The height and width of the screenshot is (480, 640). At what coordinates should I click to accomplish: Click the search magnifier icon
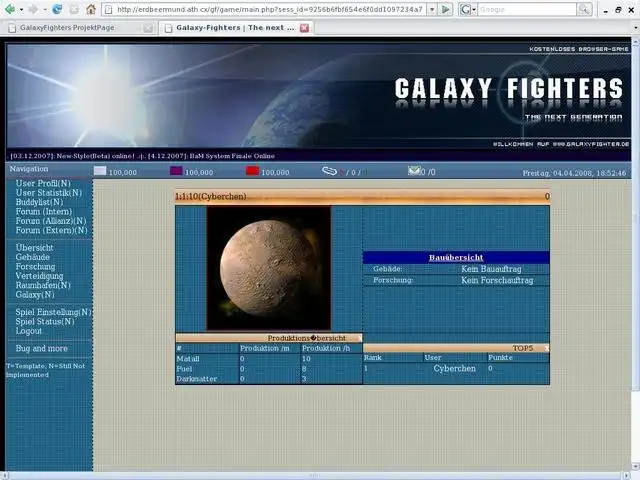pyautogui.click(x=584, y=9)
